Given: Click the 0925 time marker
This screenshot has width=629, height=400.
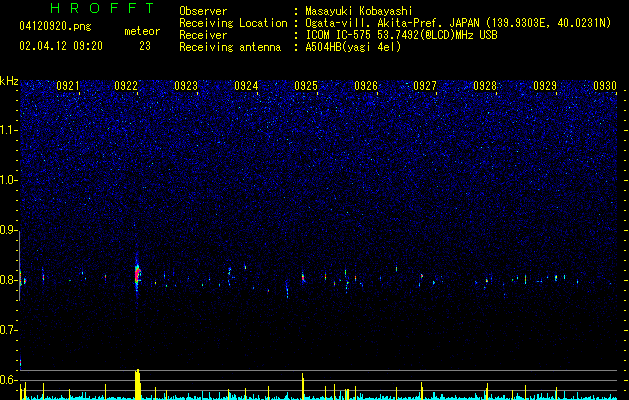Looking at the screenshot, I should [306, 86].
